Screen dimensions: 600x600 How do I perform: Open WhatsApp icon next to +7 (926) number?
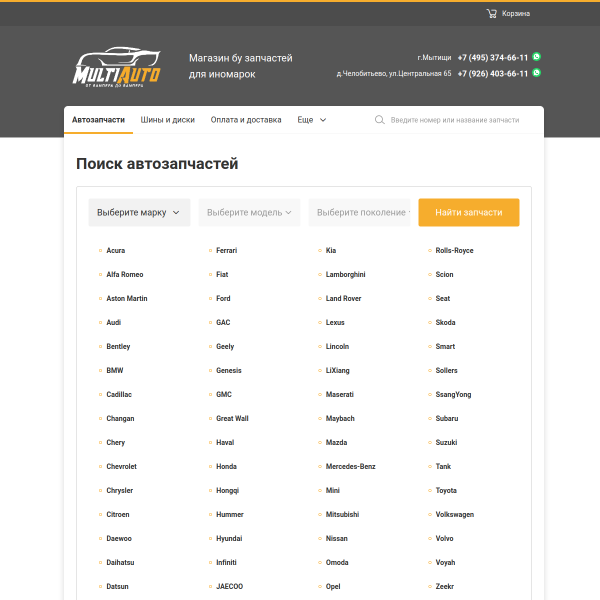coord(536,73)
